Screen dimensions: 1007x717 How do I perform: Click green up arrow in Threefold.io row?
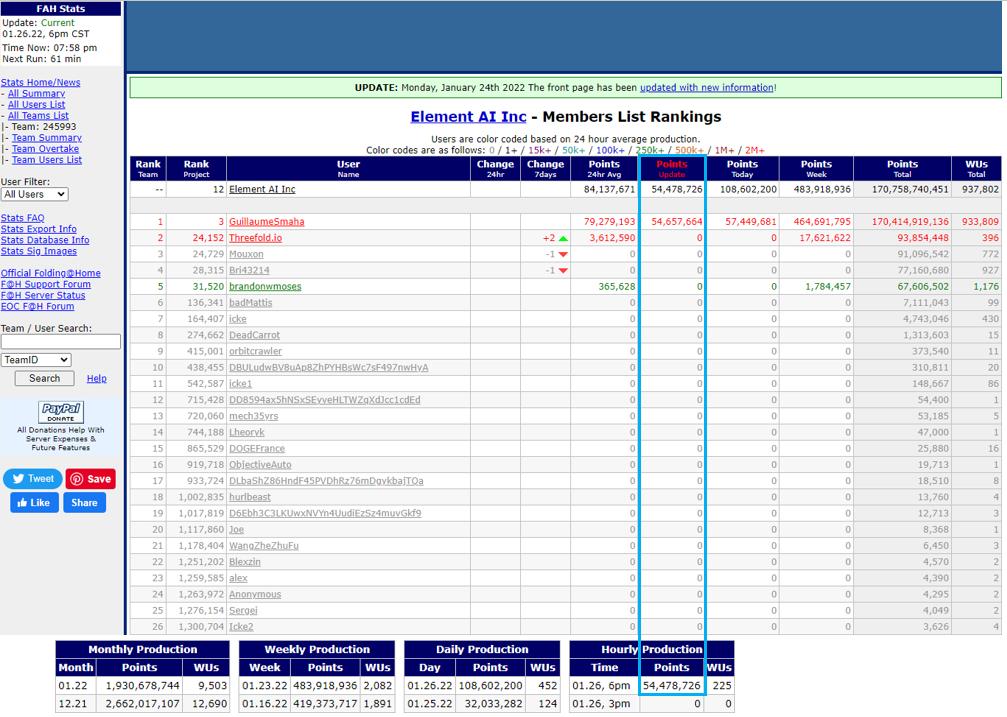(563, 238)
